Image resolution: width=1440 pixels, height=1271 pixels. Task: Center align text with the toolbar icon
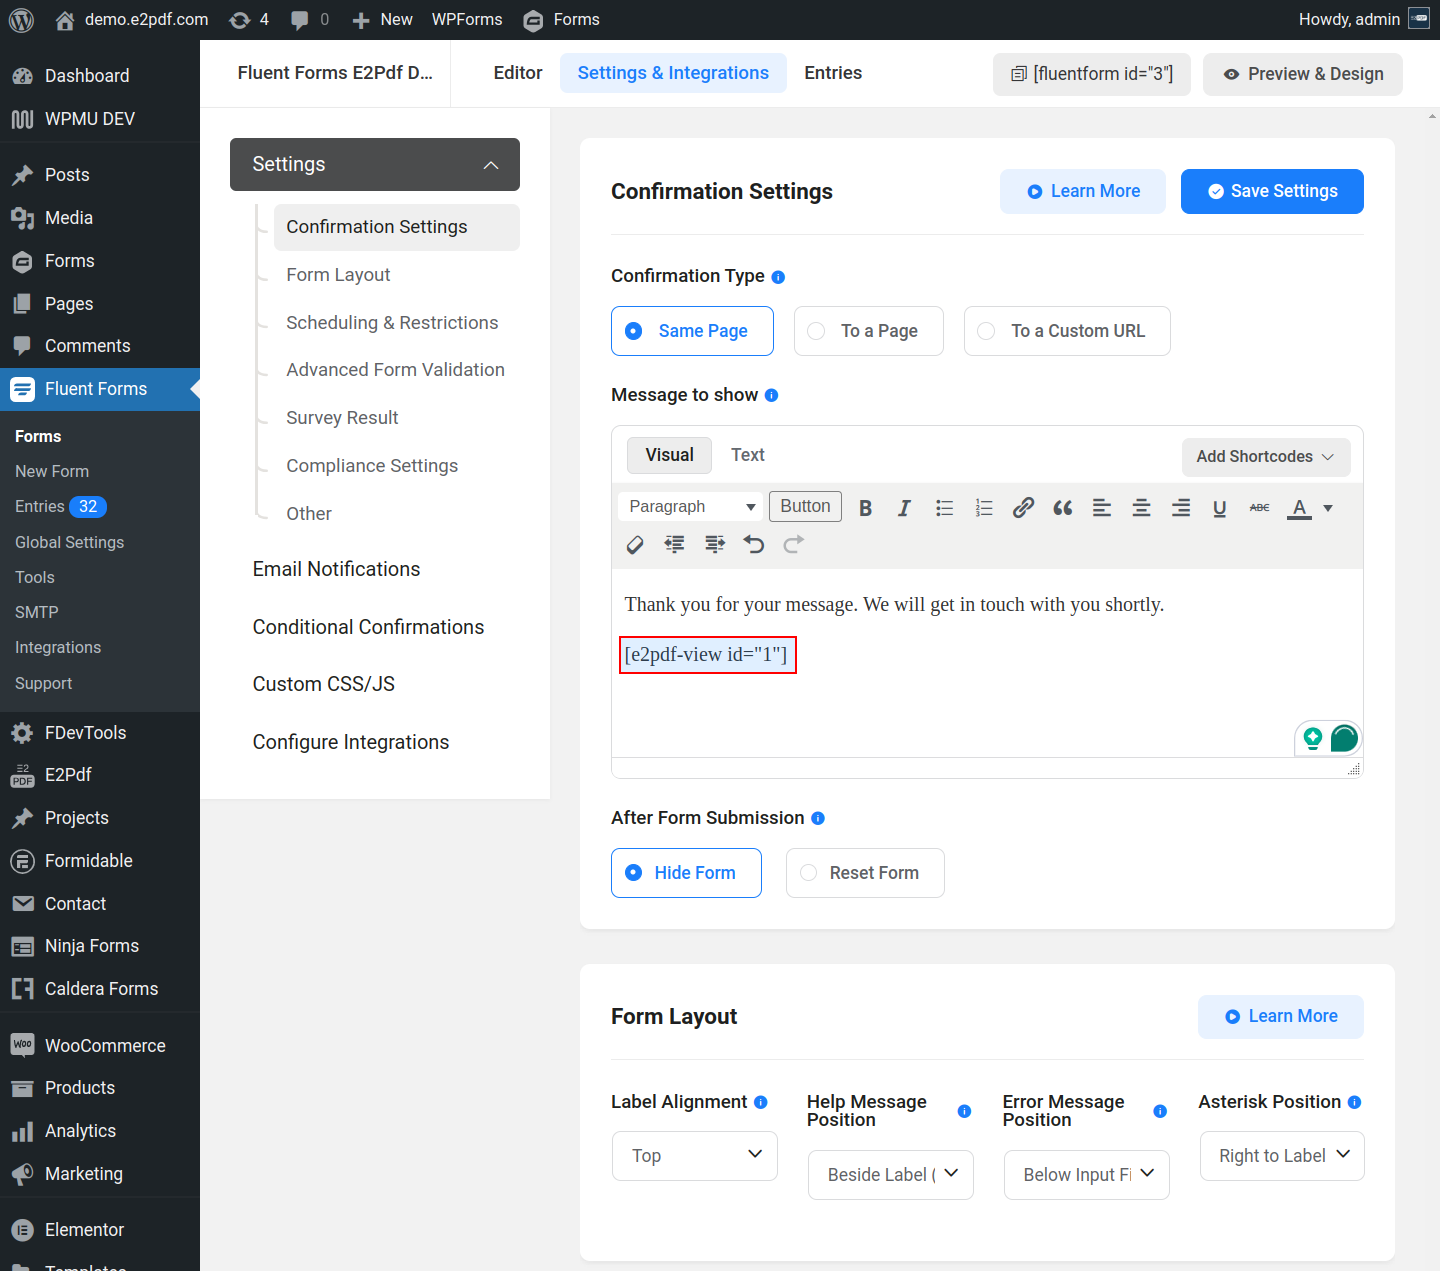pyautogui.click(x=1141, y=508)
